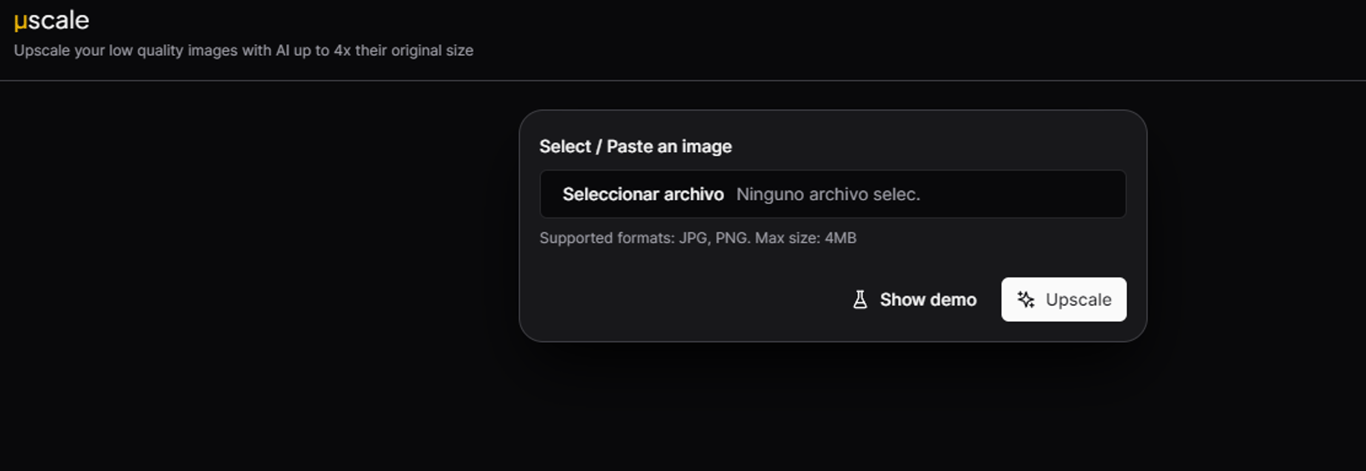Screen dimensions: 1366x471
Task: Click the flask icon beside Show demo
Action: [860, 300]
